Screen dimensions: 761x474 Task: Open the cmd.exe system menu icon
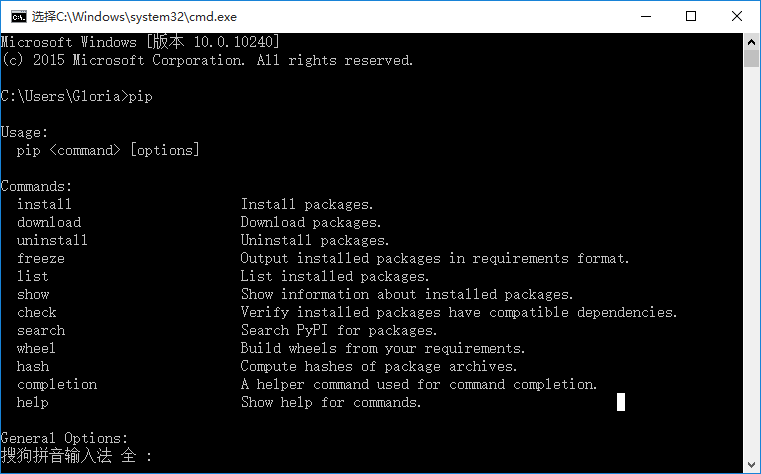click(x=19, y=17)
